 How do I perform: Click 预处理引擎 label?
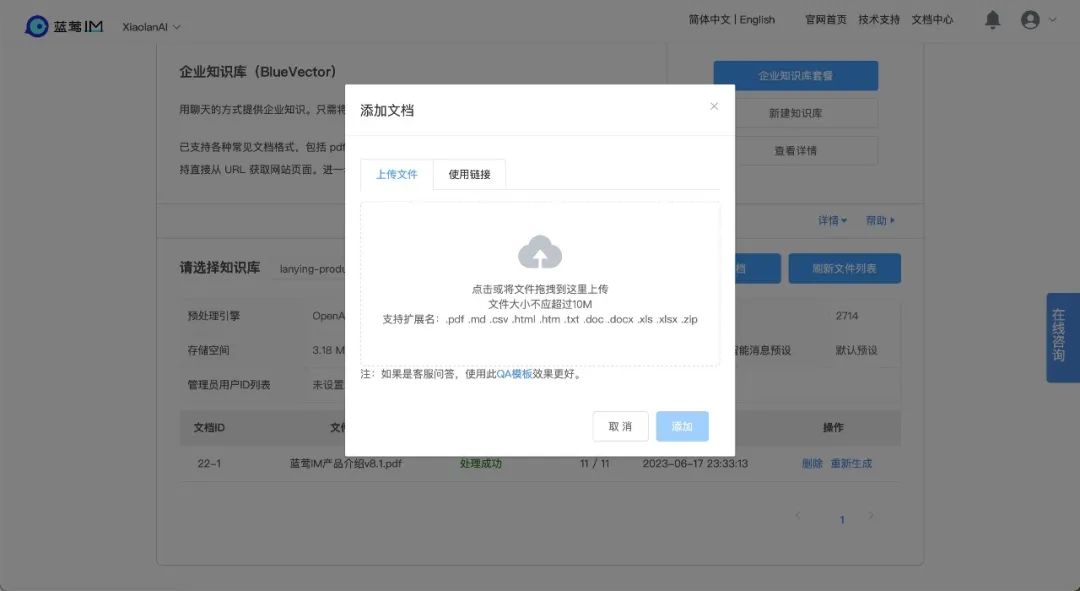click(x=214, y=316)
